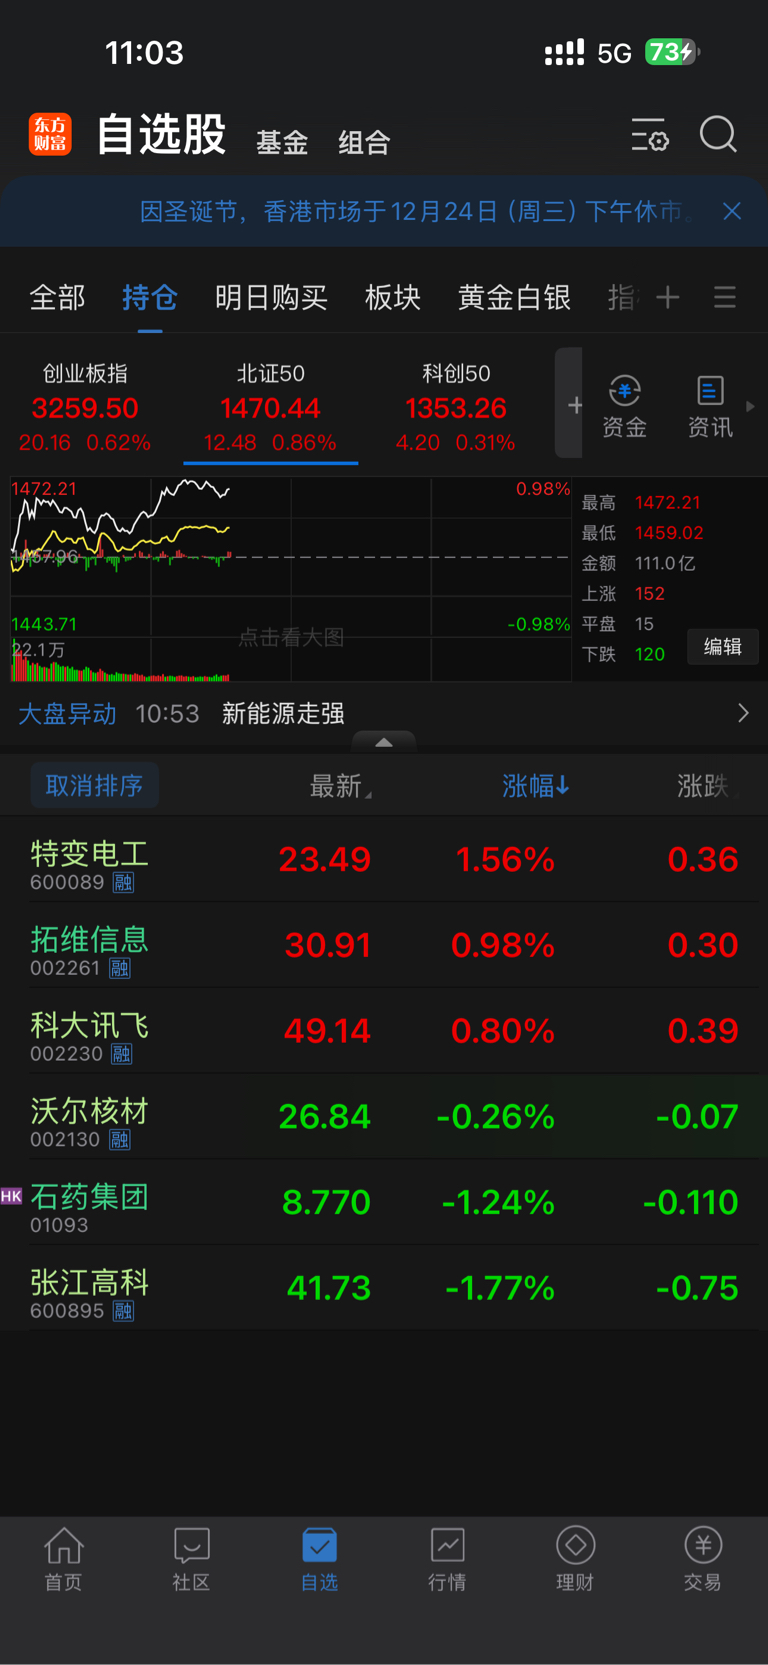Screen dimensions: 768x1665
Task: Open the search magnifier icon
Action: point(718,134)
